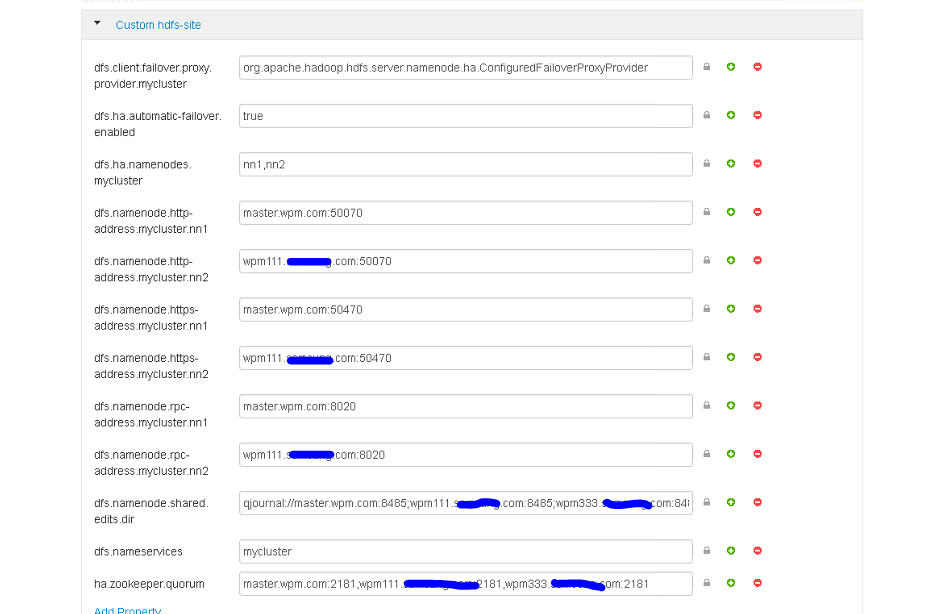Viewport: 933px width, 614px height.
Task: Click the lock toggle for dfs.namenode.rpc-address.mycluster.nn2
Action: coord(706,454)
